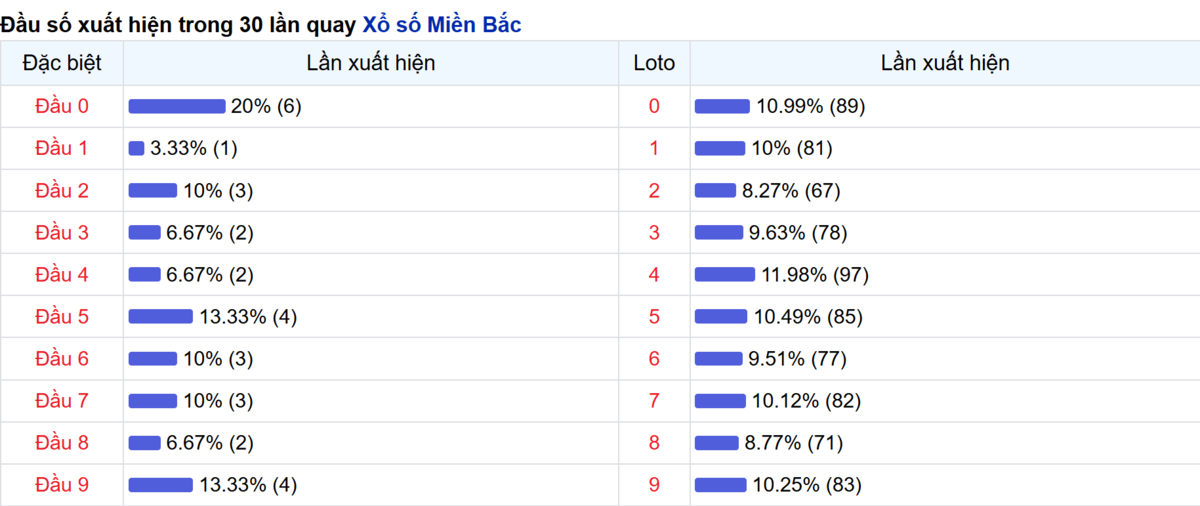The width and height of the screenshot is (1200, 506).
Task: Click the Loto 4 progress bar
Action: pos(725,275)
